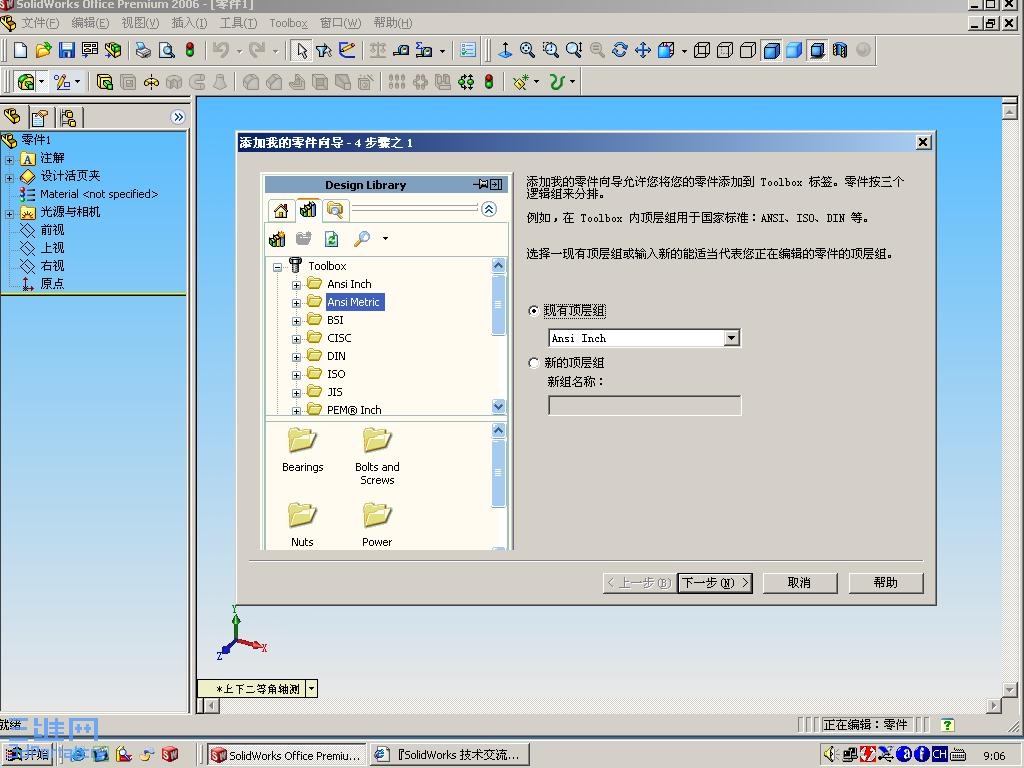
Task: Click the Section View icon
Action: pyautogui.click(x=840, y=50)
